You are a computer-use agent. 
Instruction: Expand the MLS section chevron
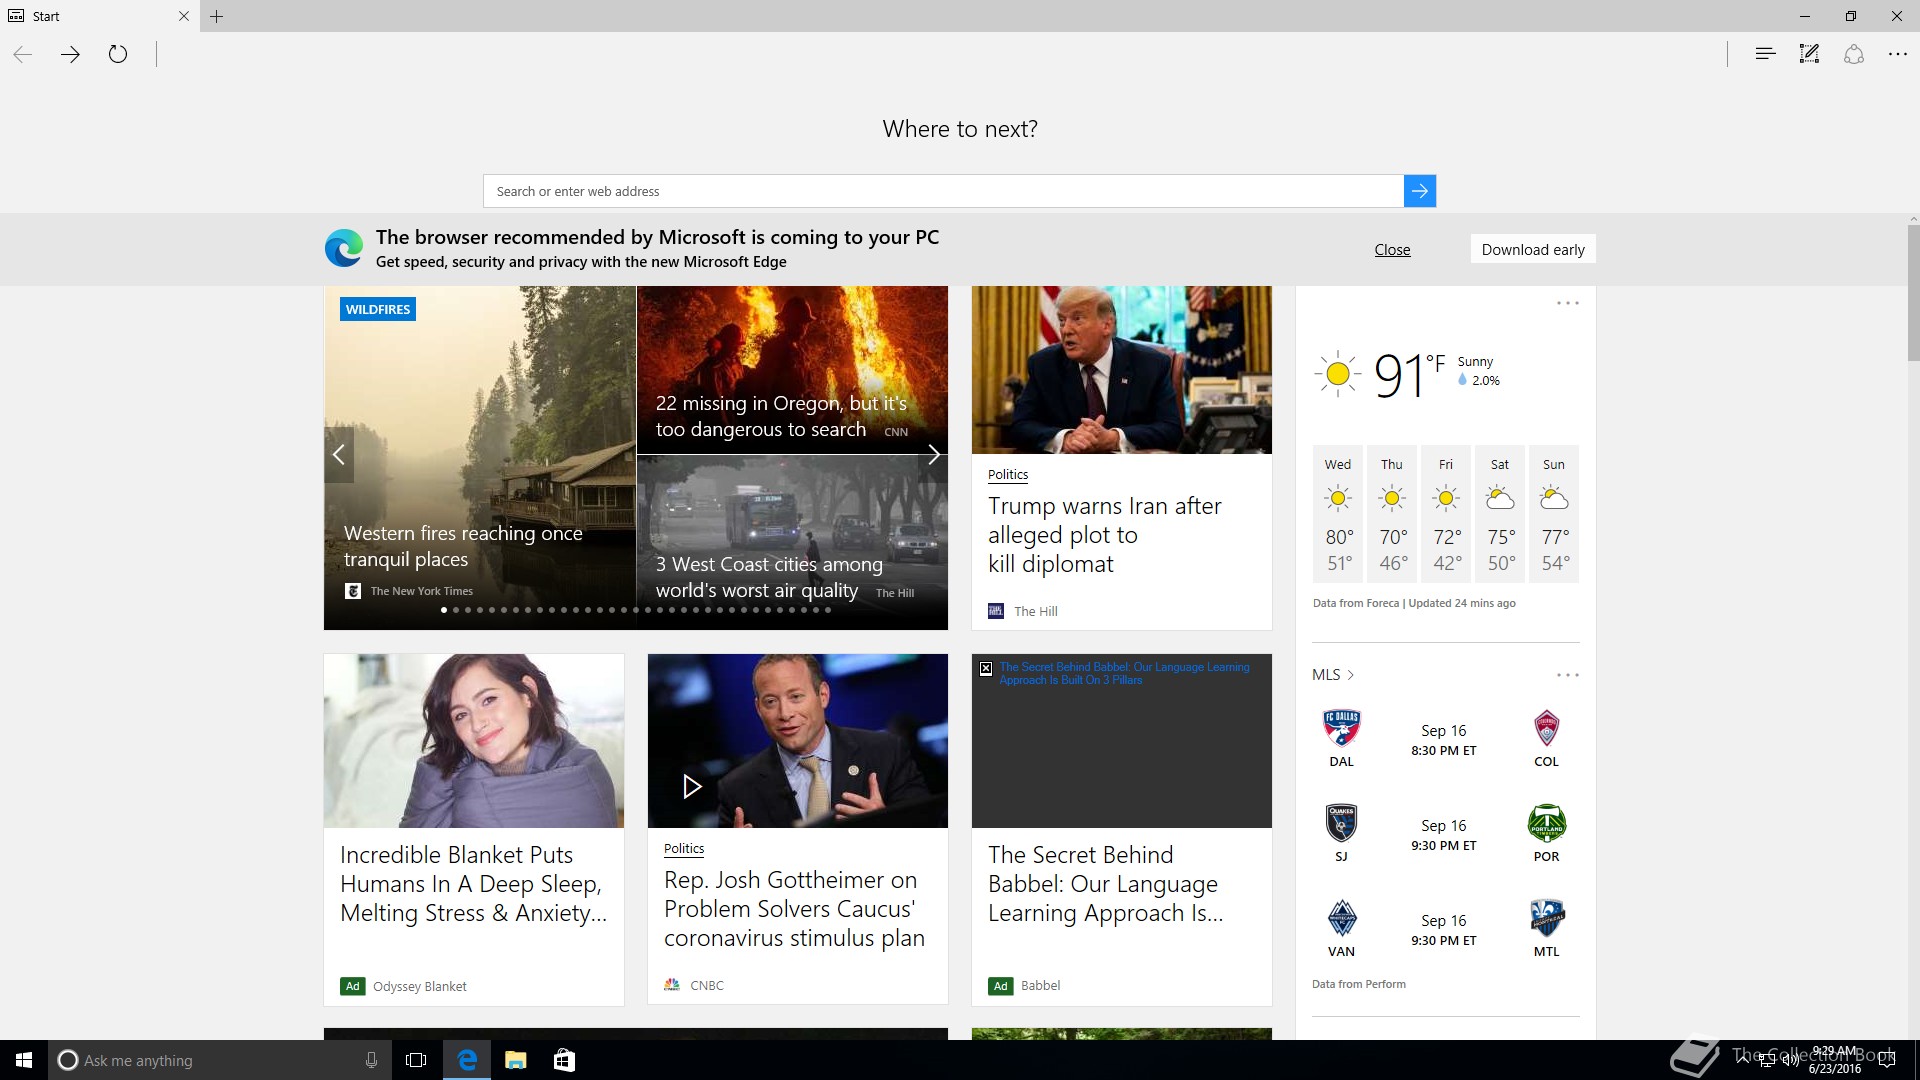(x=1351, y=675)
